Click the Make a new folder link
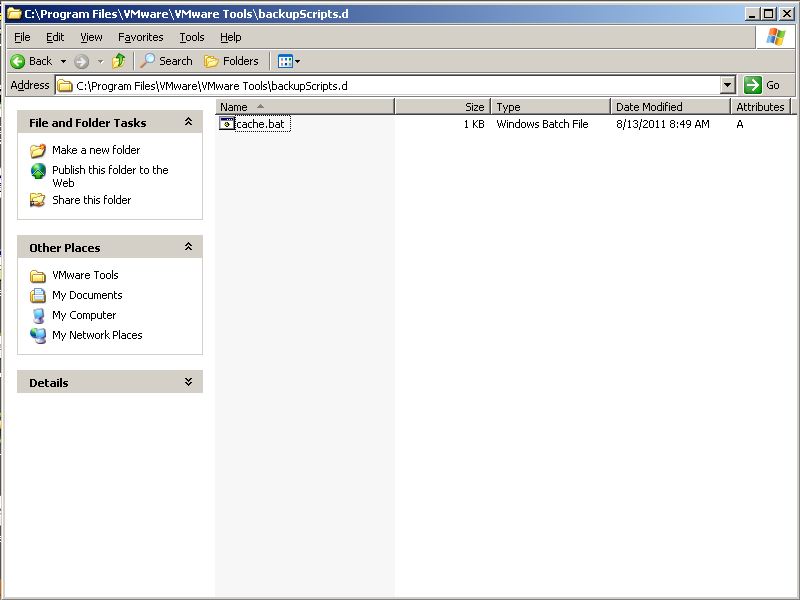Image resolution: width=800 pixels, height=600 pixels. coord(96,150)
